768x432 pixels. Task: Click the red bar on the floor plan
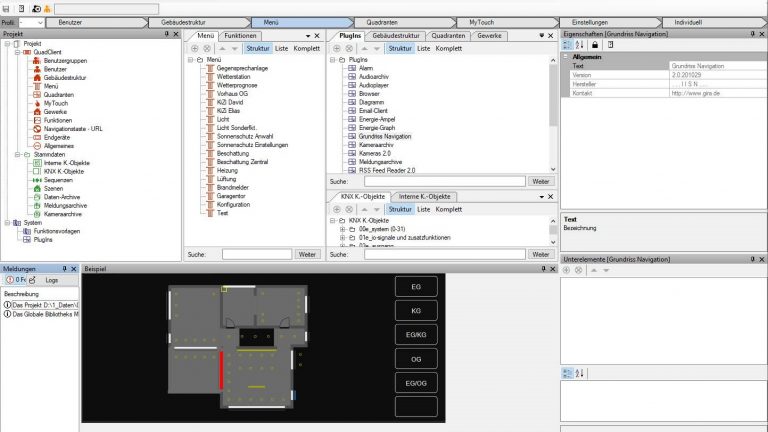pos(221,367)
